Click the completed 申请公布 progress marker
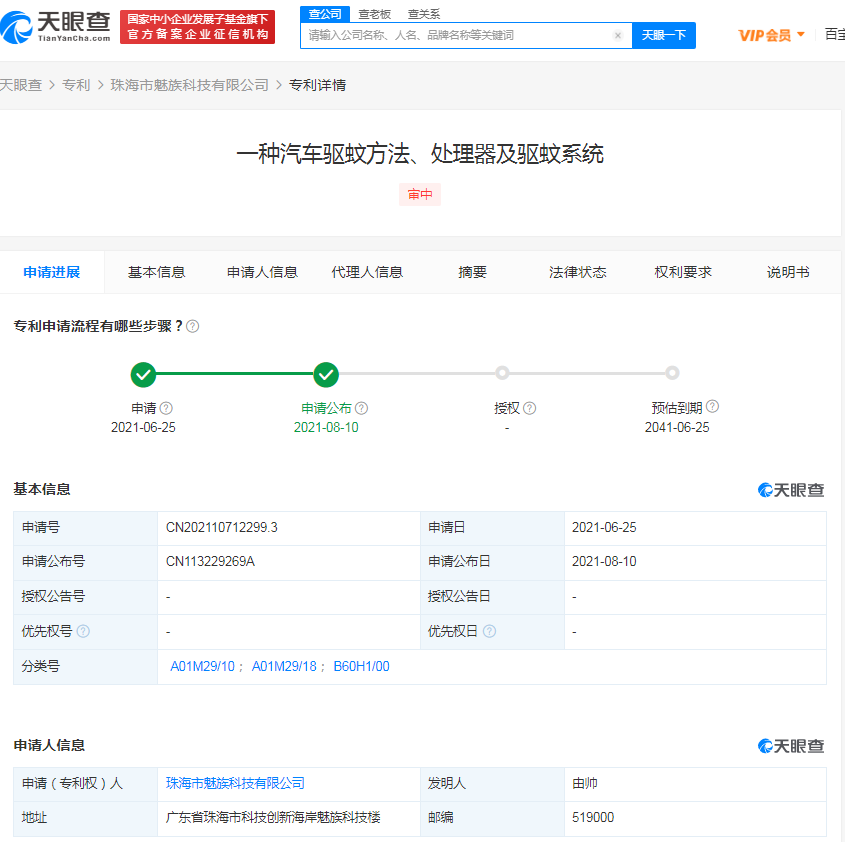 (x=326, y=375)
